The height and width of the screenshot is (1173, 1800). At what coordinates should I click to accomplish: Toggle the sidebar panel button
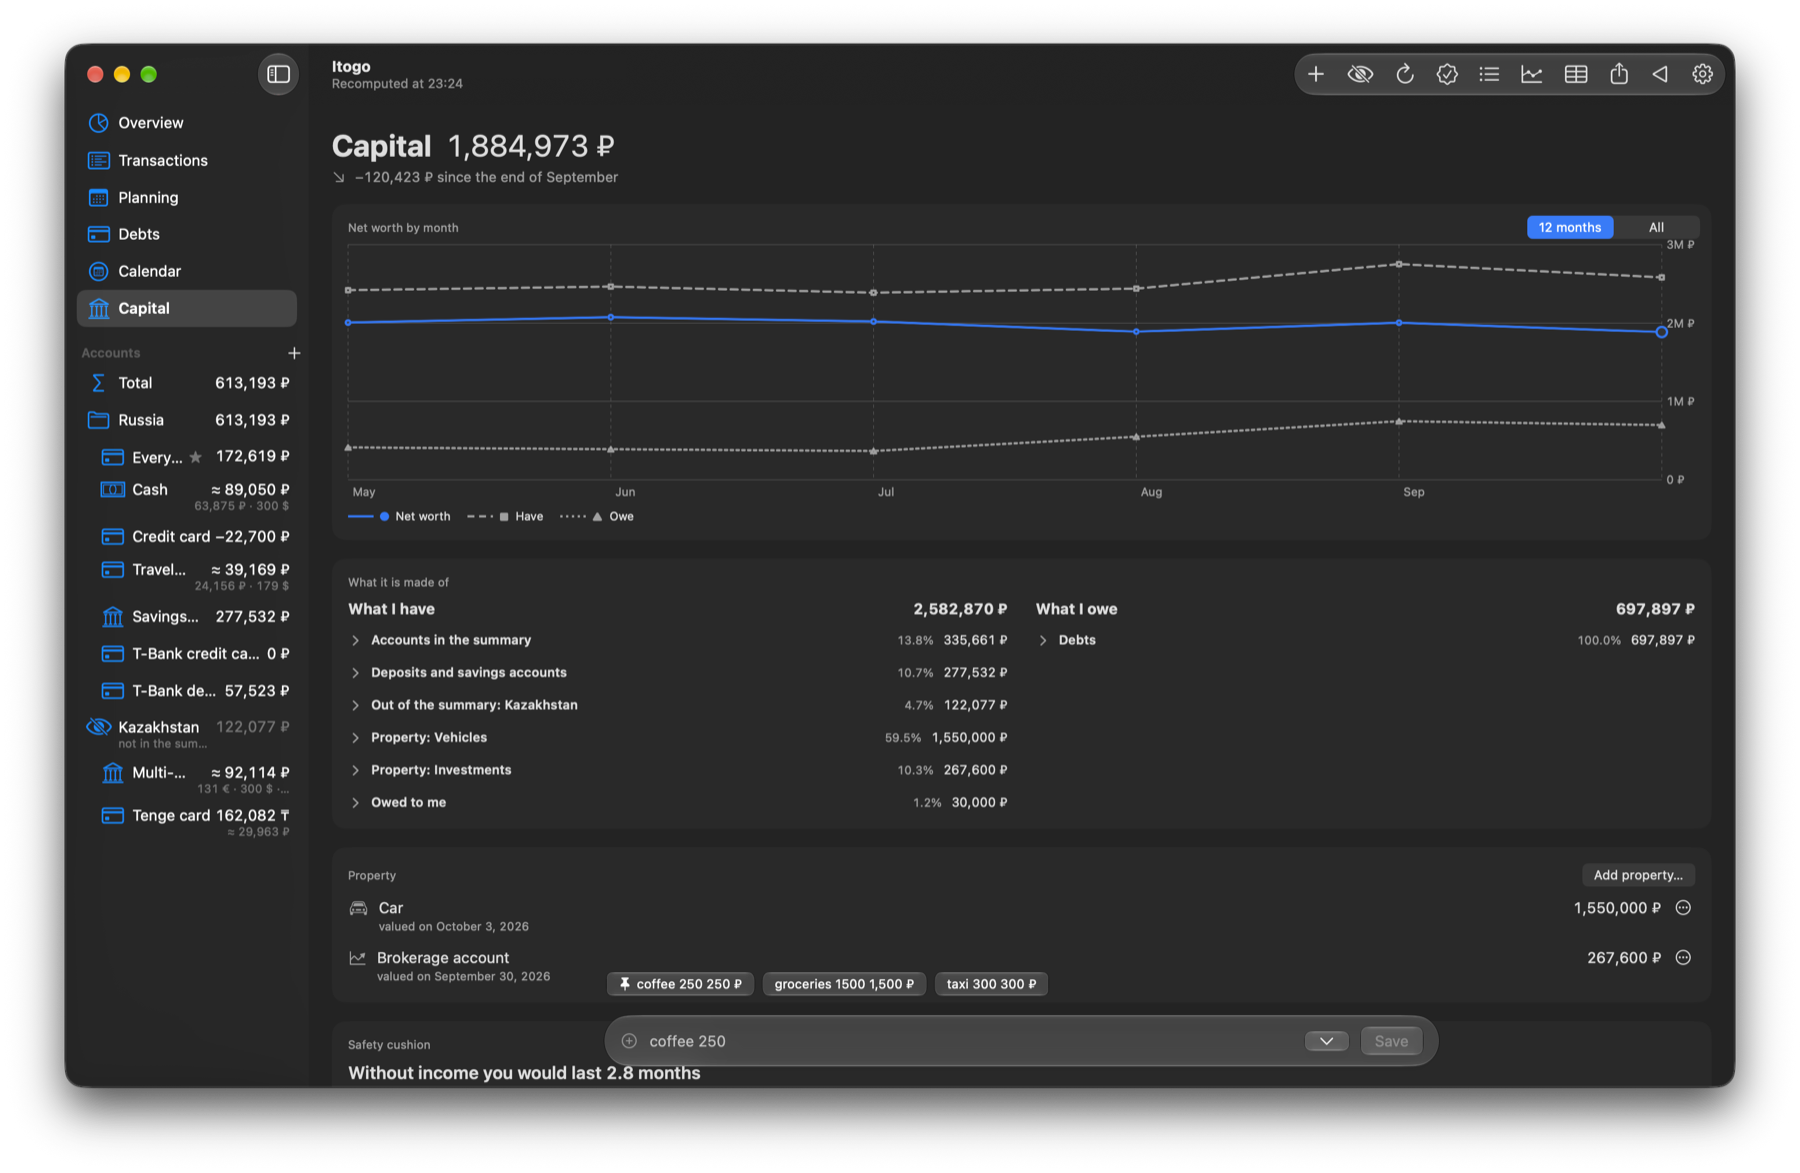(279, 74)
